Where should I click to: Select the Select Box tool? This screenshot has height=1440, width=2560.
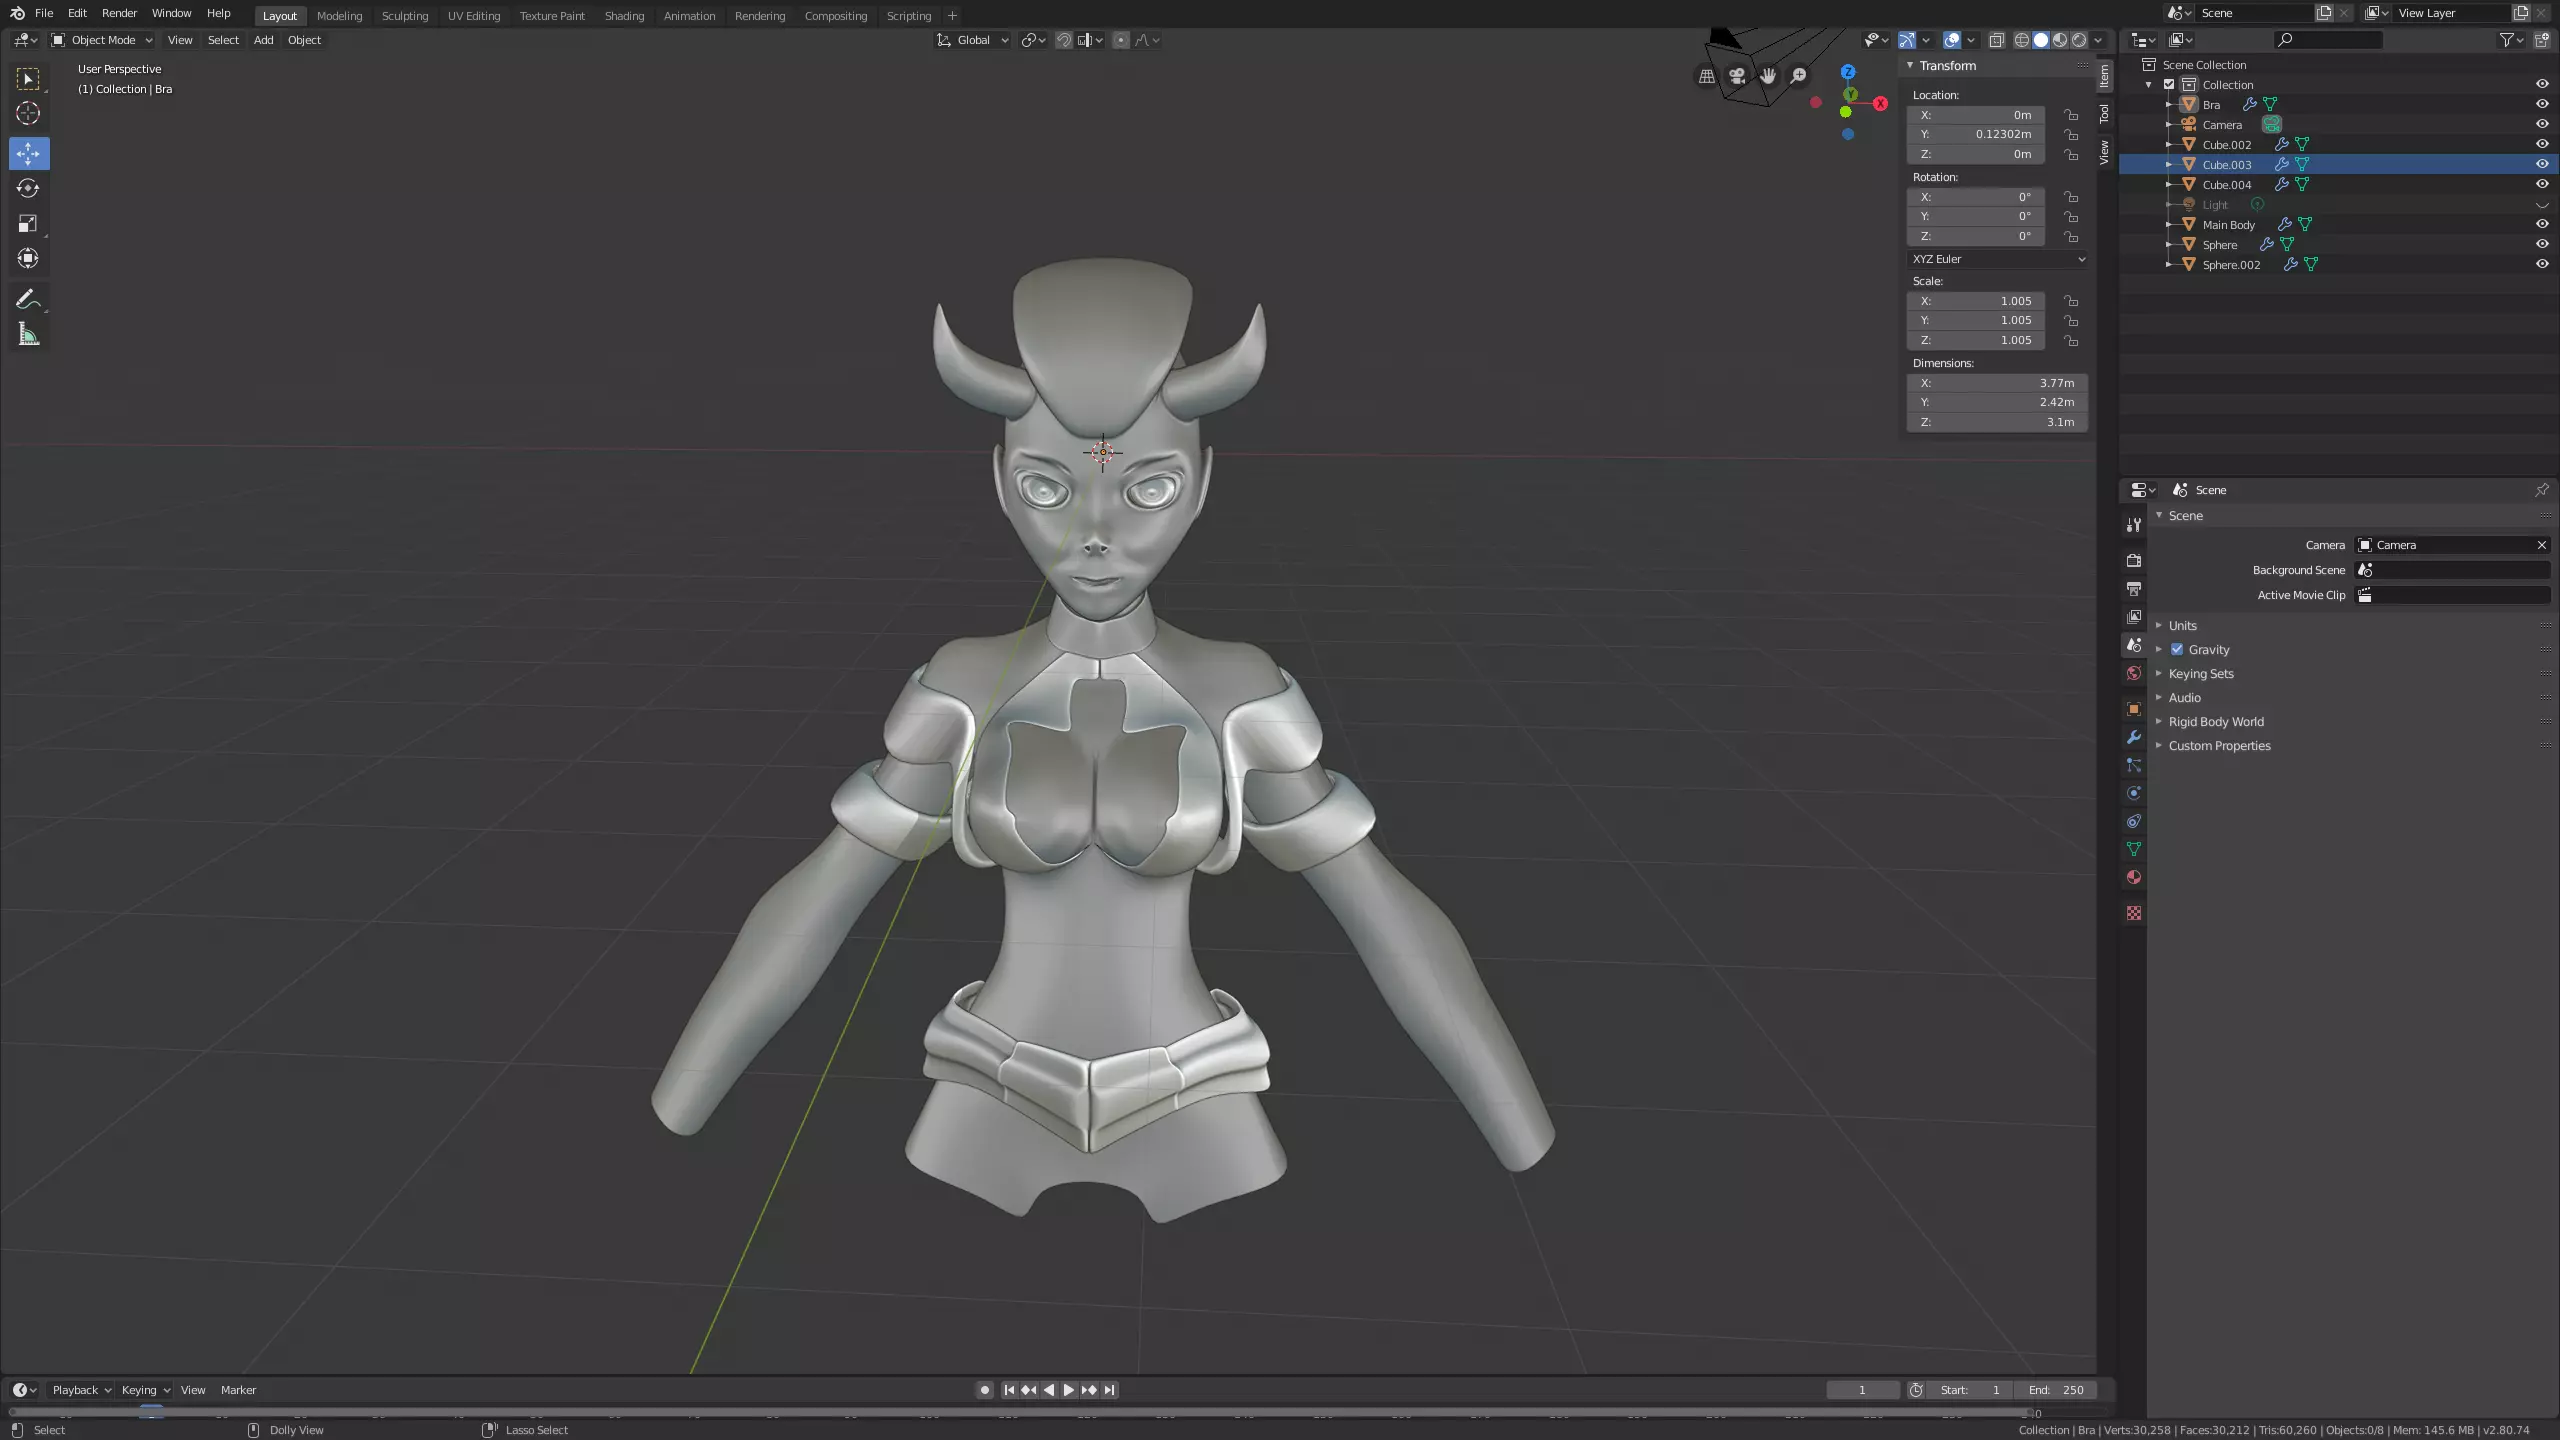tap(28, 79)
